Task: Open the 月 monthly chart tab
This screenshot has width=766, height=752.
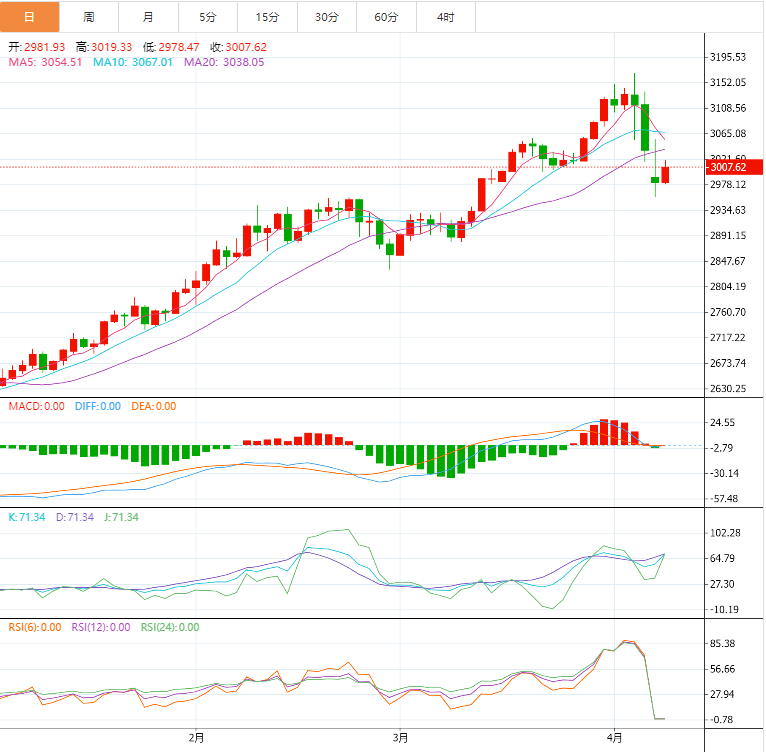Action: pos(148,17)
